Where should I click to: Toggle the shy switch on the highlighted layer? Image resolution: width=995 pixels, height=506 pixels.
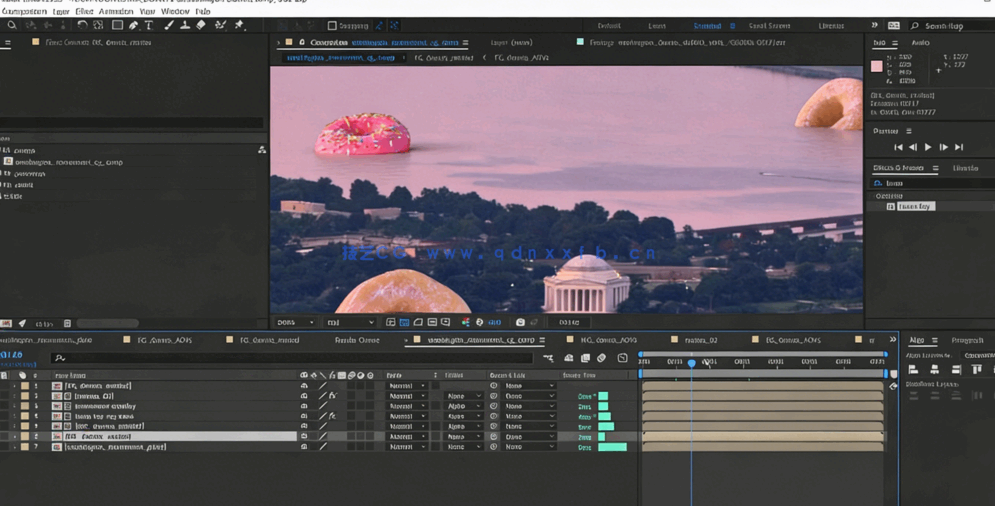point(304,436)
